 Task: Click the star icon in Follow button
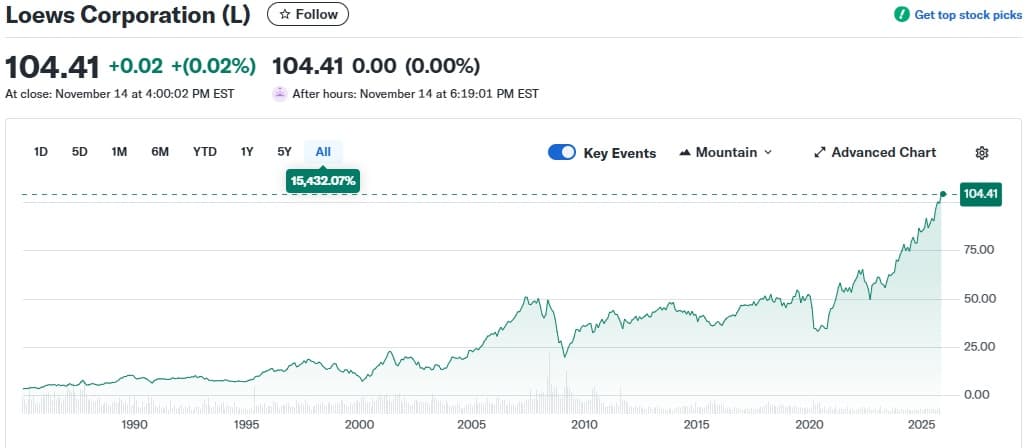(285, 14)
